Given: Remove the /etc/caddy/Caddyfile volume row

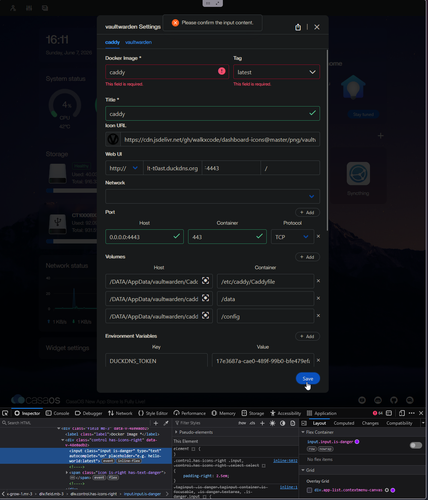Looking at the screenshot, I should click(x=318, y=281).
